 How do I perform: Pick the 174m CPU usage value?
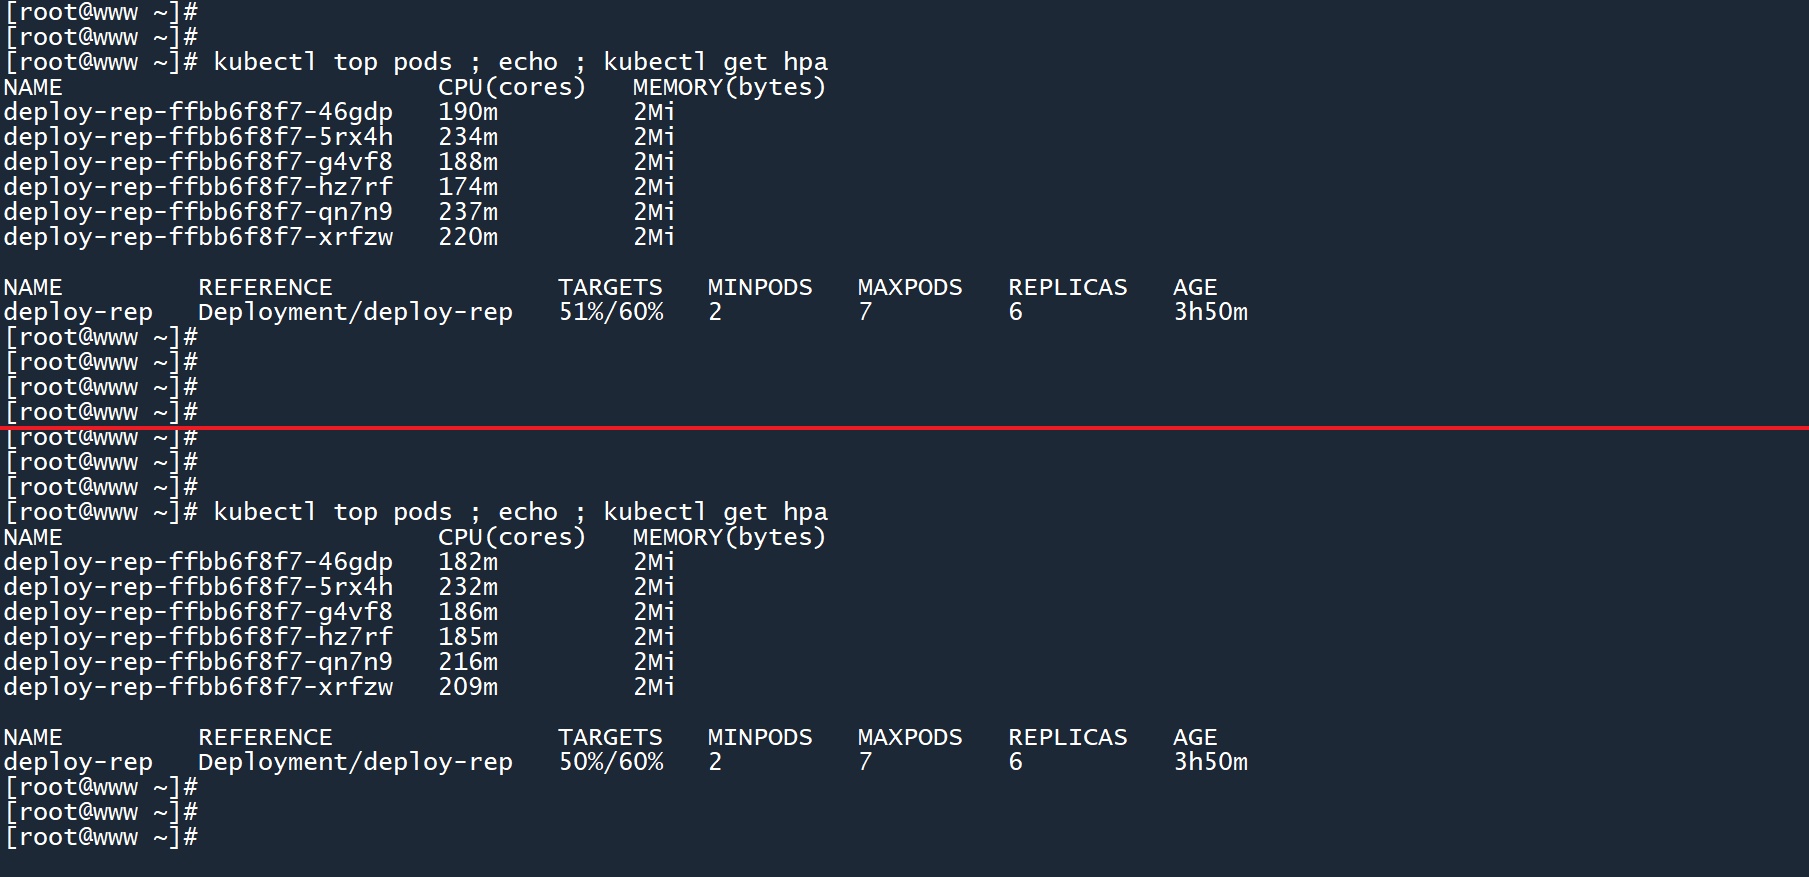[x=468, y=187]
